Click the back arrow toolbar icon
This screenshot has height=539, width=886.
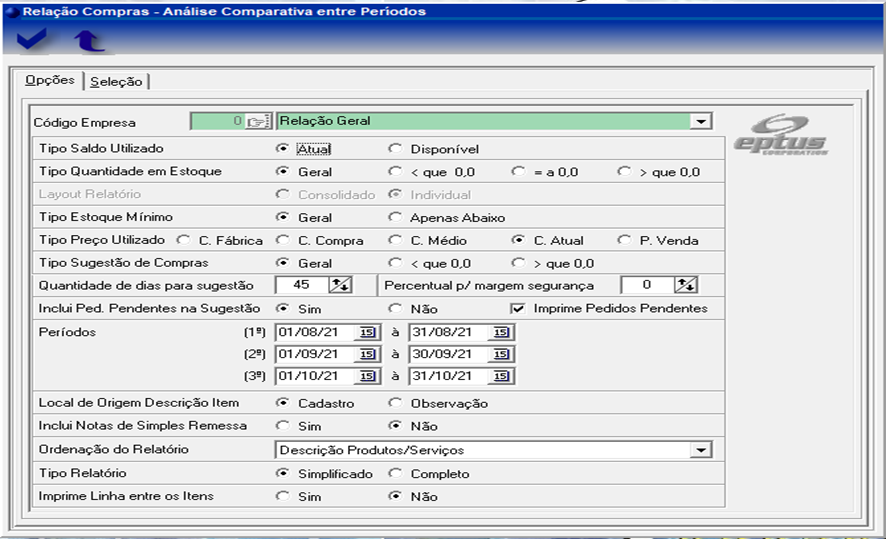tap(88, 40)
